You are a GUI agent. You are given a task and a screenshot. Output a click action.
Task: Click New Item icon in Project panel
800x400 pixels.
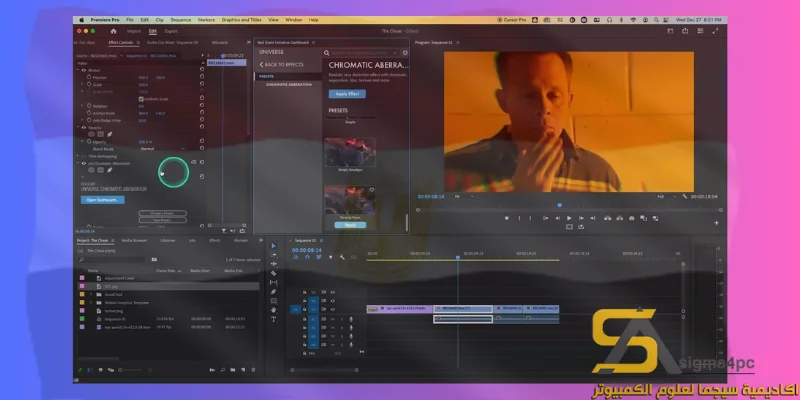(242, 369)
